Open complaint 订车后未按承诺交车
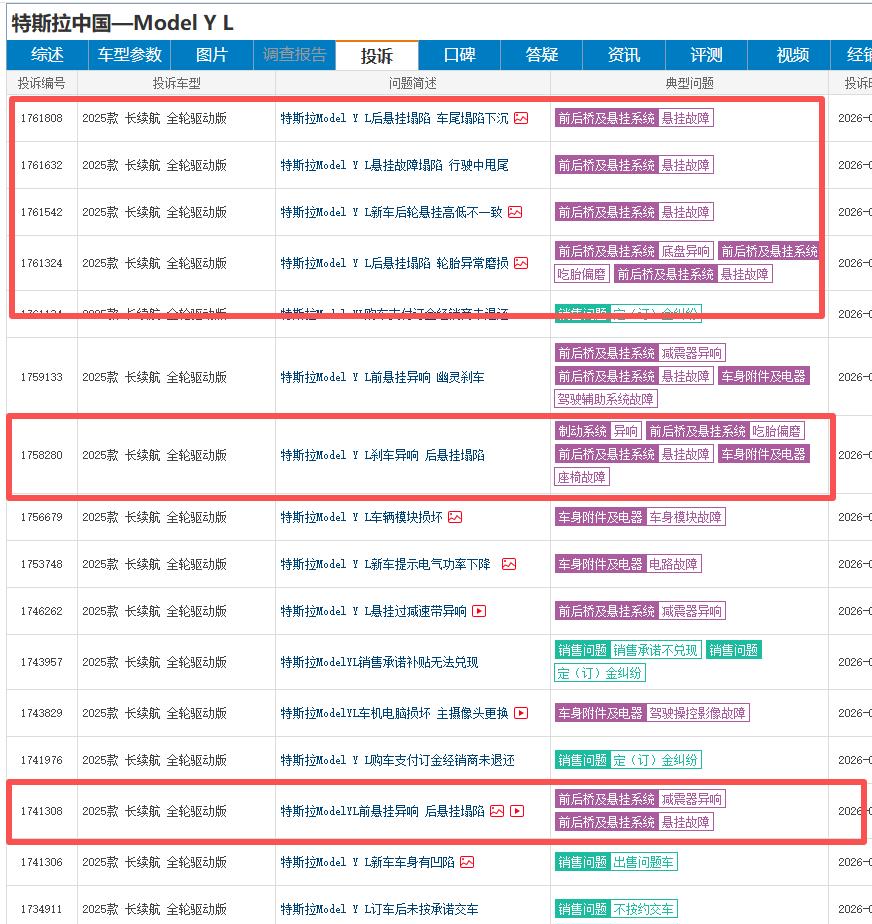 tap(379, 909)
